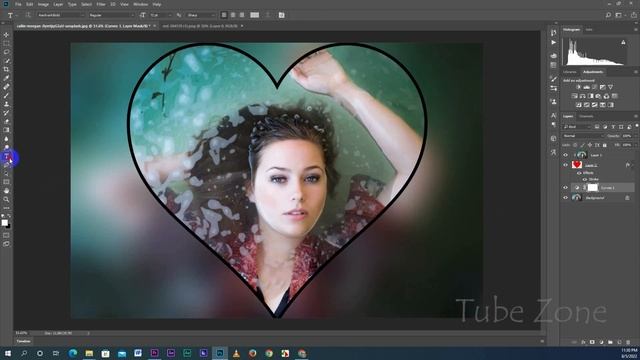
Task: Select the Magic Wand tool
Action: 6,61
